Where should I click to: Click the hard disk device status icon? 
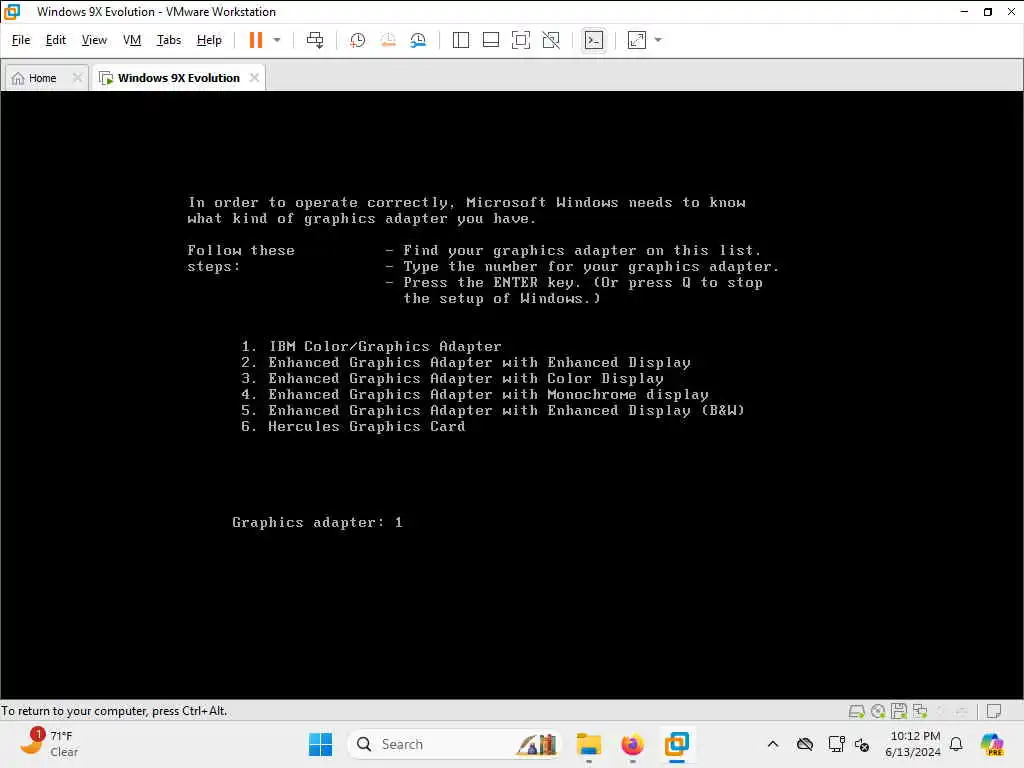[856, 711]
